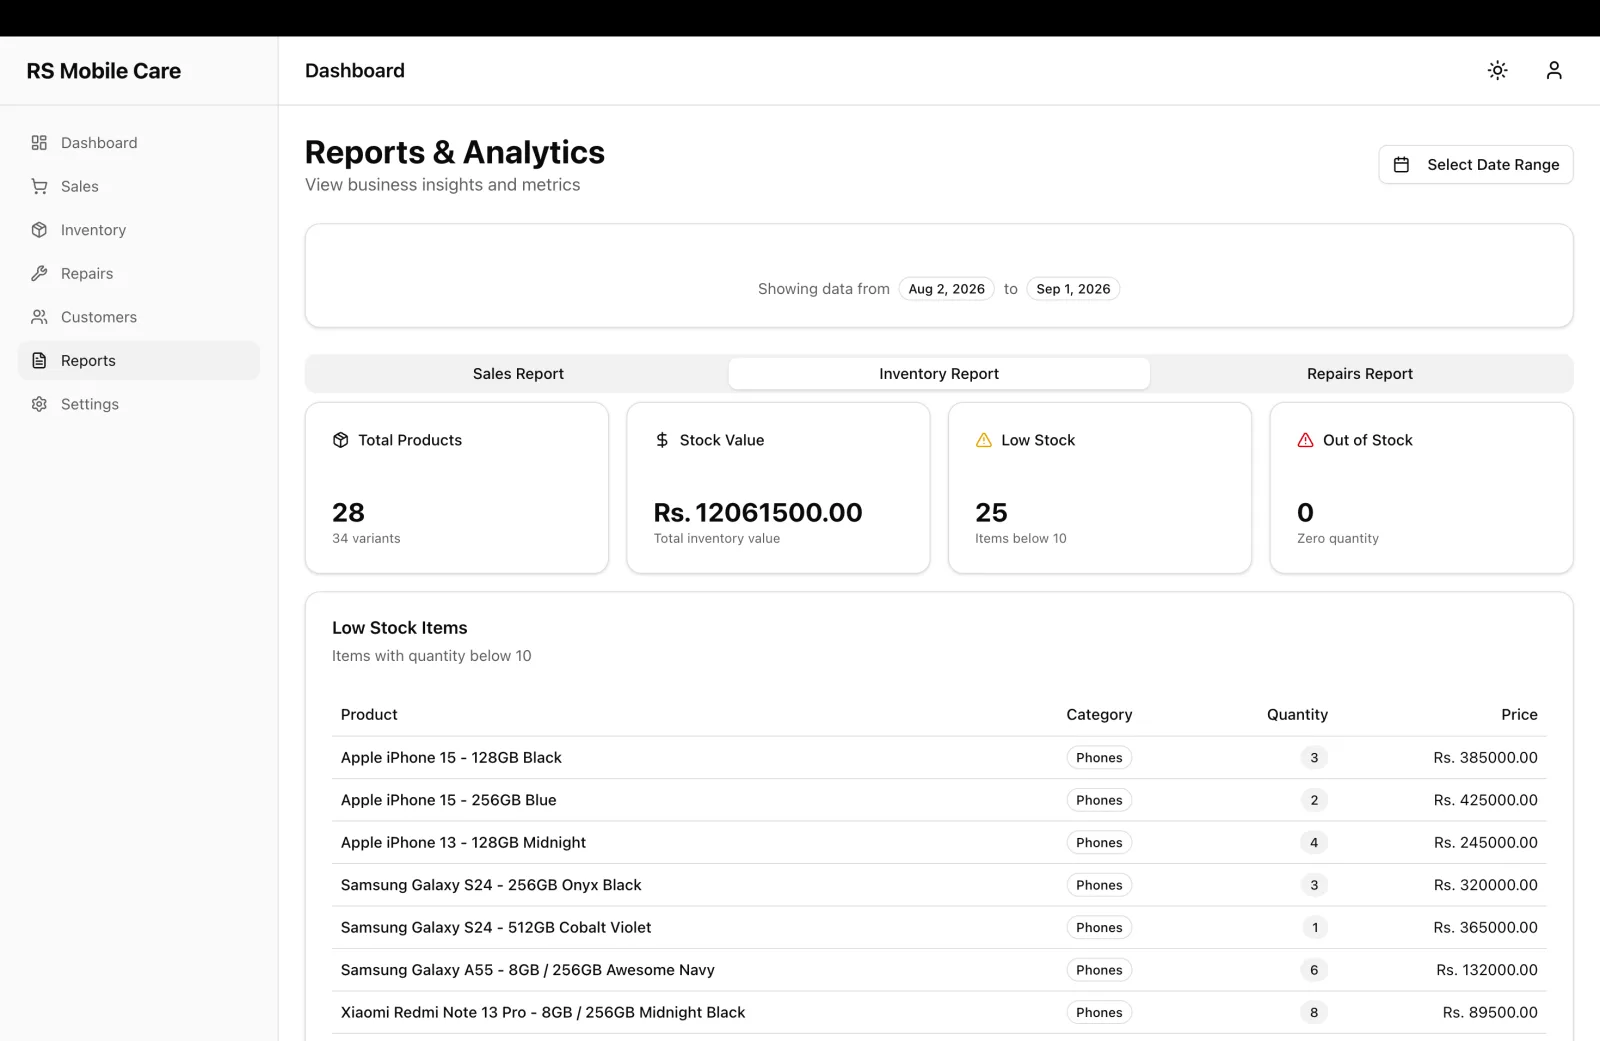Click the Dashboard grid icon in sidebar
The width and height of the screenshot is (1600, 1041).
tap(39, 143)
